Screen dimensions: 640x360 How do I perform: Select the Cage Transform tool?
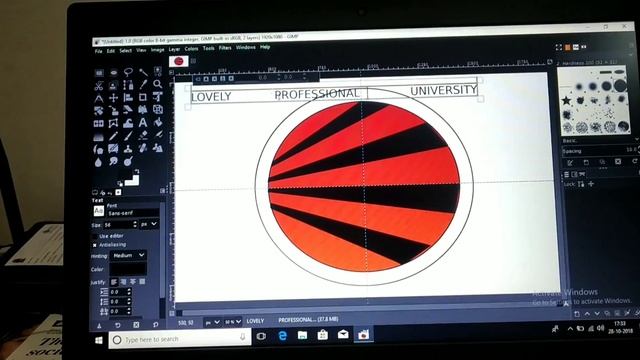tap(113, 123)
